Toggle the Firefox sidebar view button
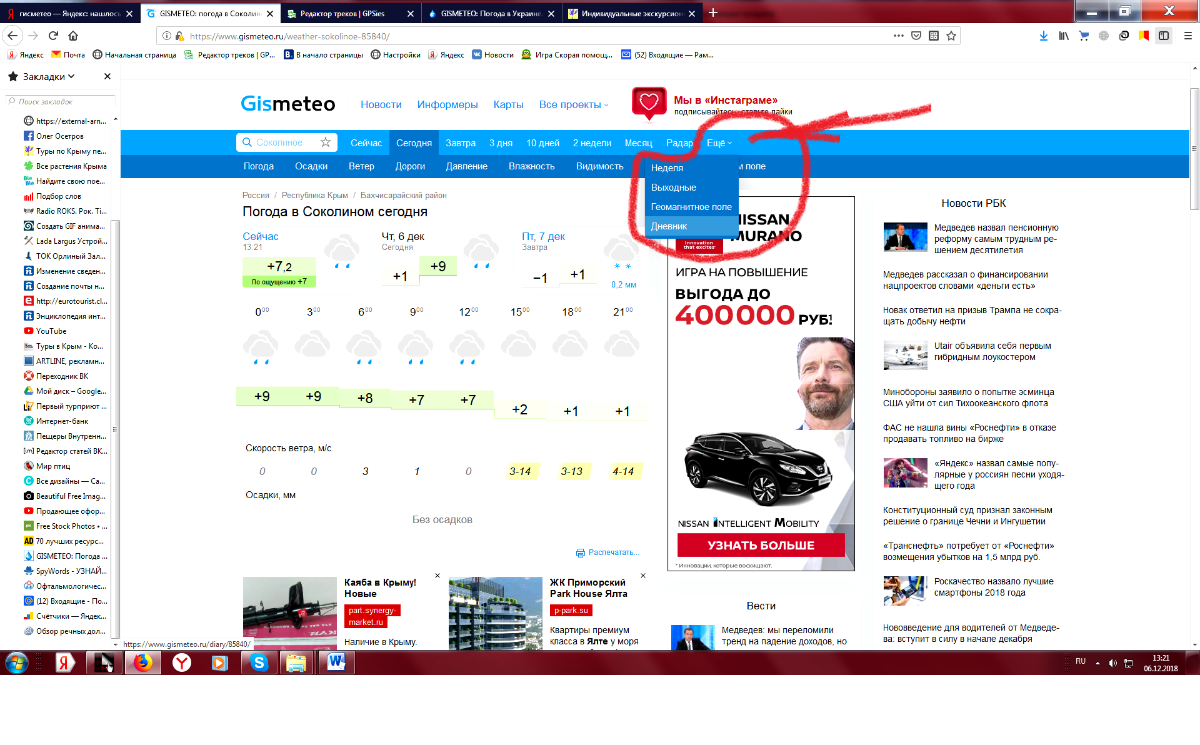This screenshot has height=745, width=1200. click(x=1164, y=35)
